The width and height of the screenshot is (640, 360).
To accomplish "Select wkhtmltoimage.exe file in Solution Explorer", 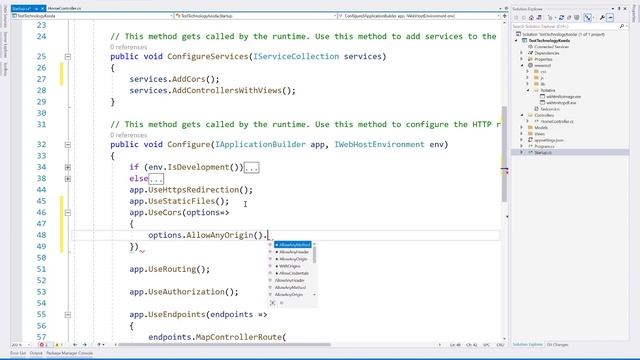I will 561,96.
